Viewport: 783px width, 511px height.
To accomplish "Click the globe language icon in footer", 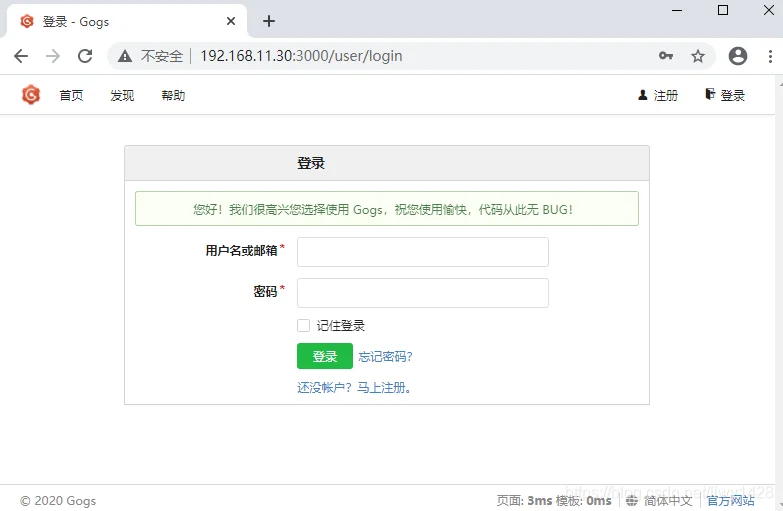I will (632, 500).
